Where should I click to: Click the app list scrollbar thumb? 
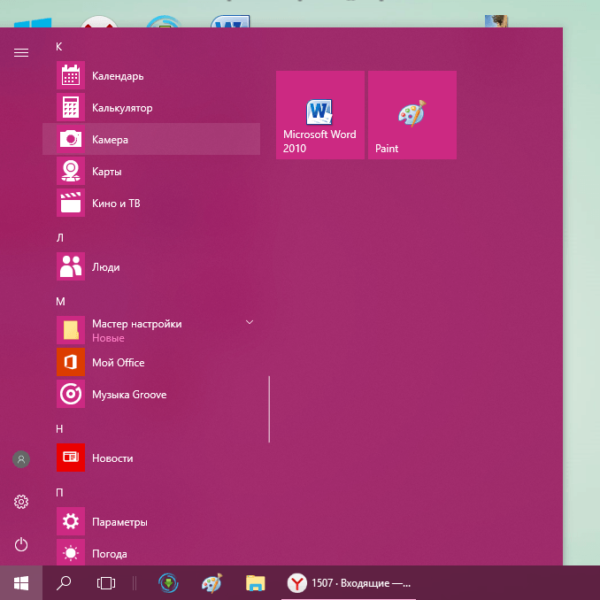click(x=269, y=409)
